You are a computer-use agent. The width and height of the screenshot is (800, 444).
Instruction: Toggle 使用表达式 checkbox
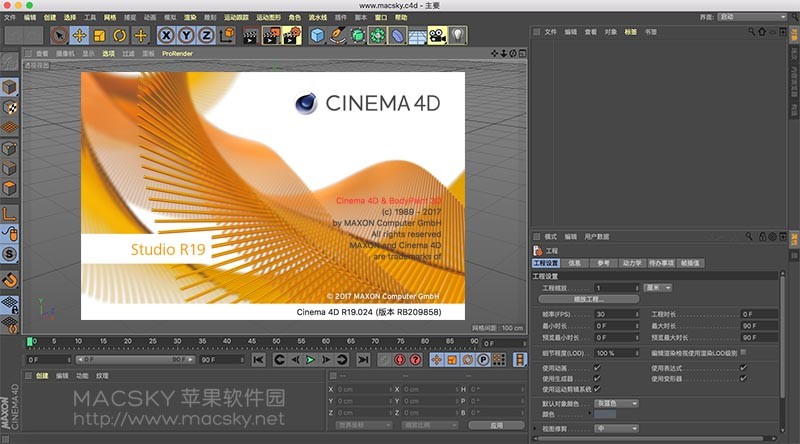click(743, 367)
